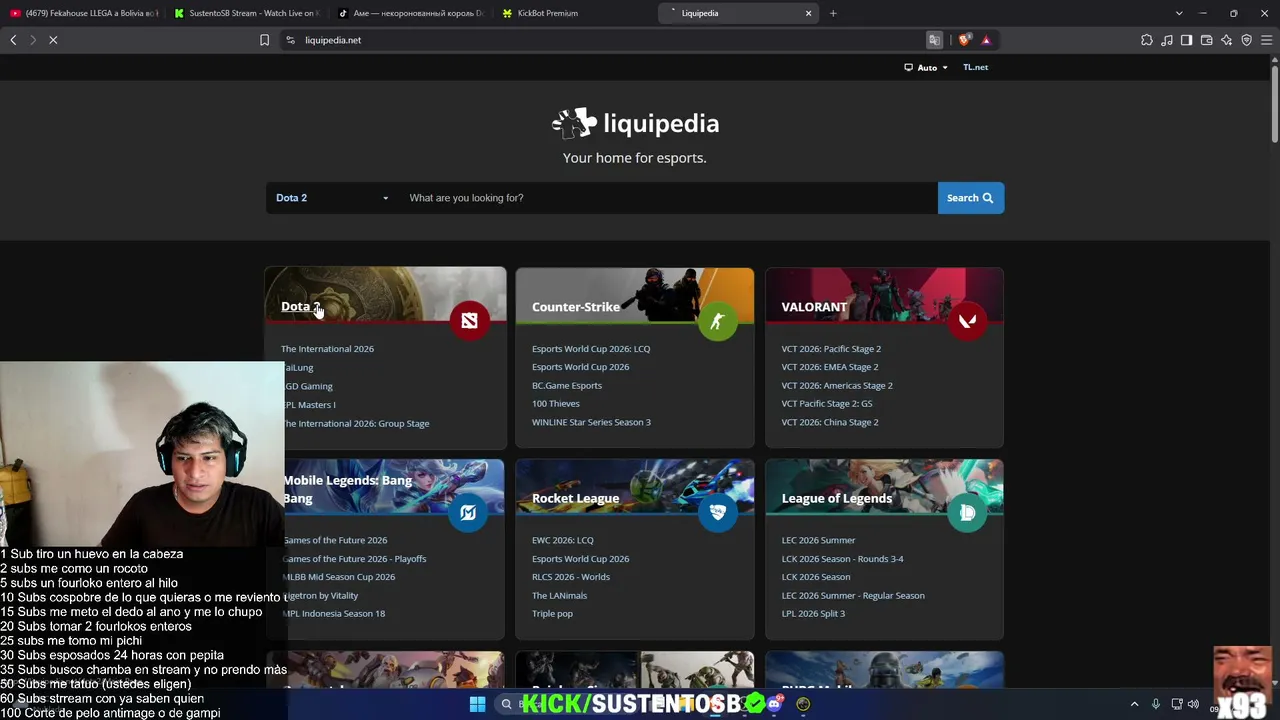The width and height of the screenshot is (1280, 720).
Task: Go back to the previous page
Action: tap(13, 40)
